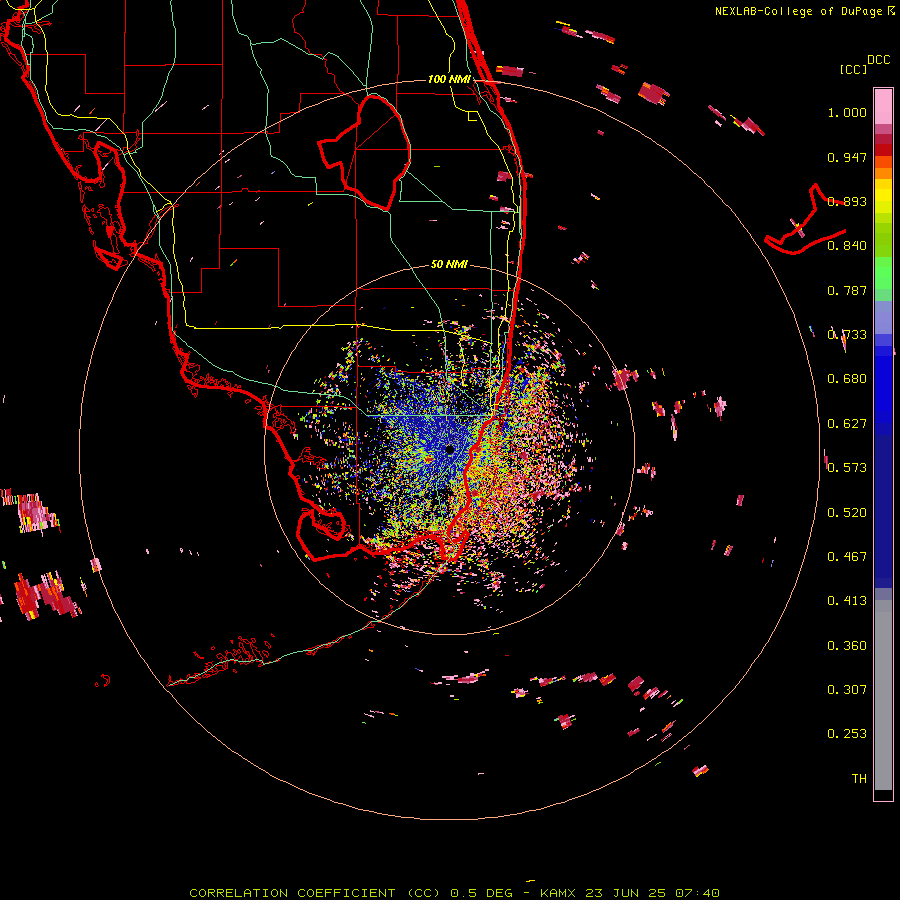The image size is (900, 900).
Task: Pick the lavender swatch near 0.733
Action: click(883, 317)
